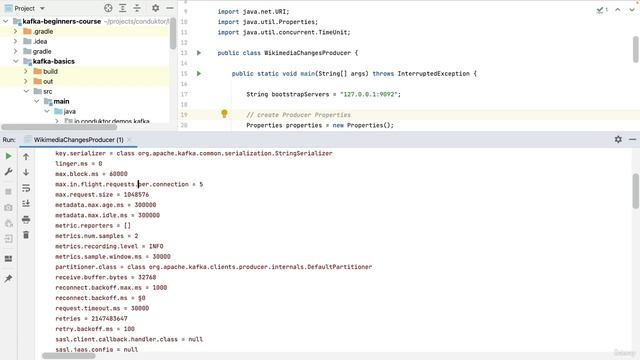Expand the .idea folder
Image resolution: width=640 pixels, height=360 pixels.
point(16,41)
